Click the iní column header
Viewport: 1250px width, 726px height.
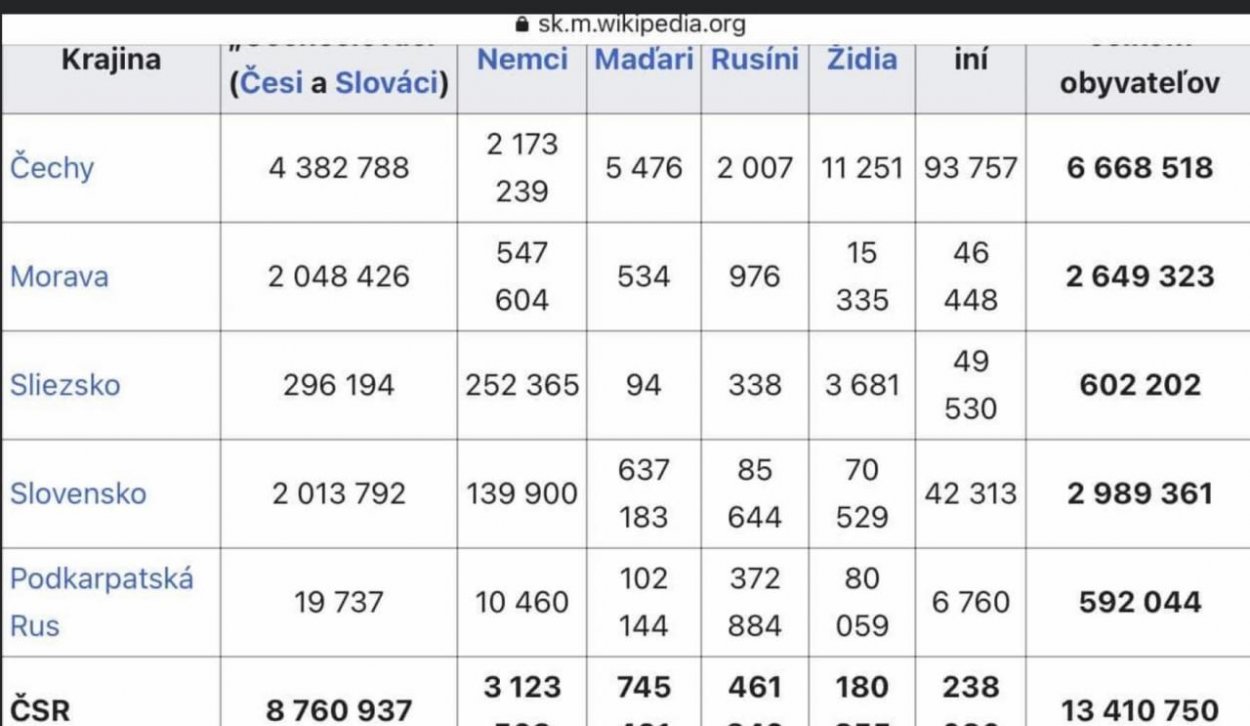coord(971,60)
